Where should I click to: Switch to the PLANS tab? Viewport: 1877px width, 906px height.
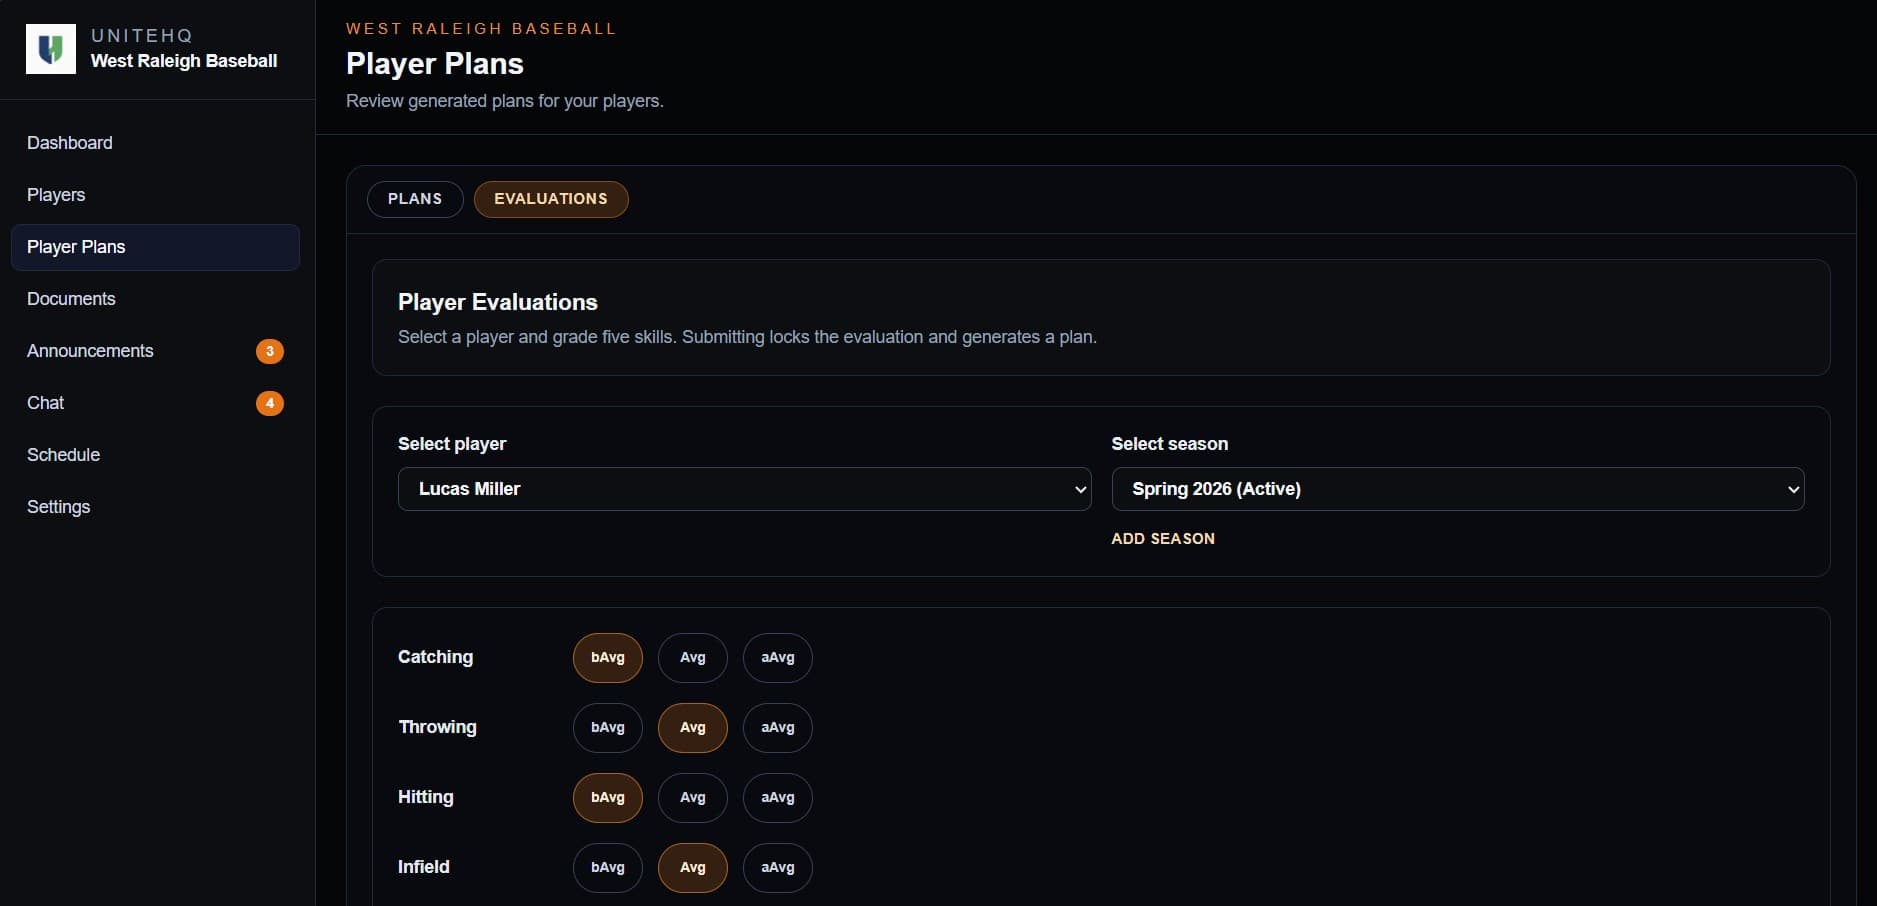tap(415, 199)
